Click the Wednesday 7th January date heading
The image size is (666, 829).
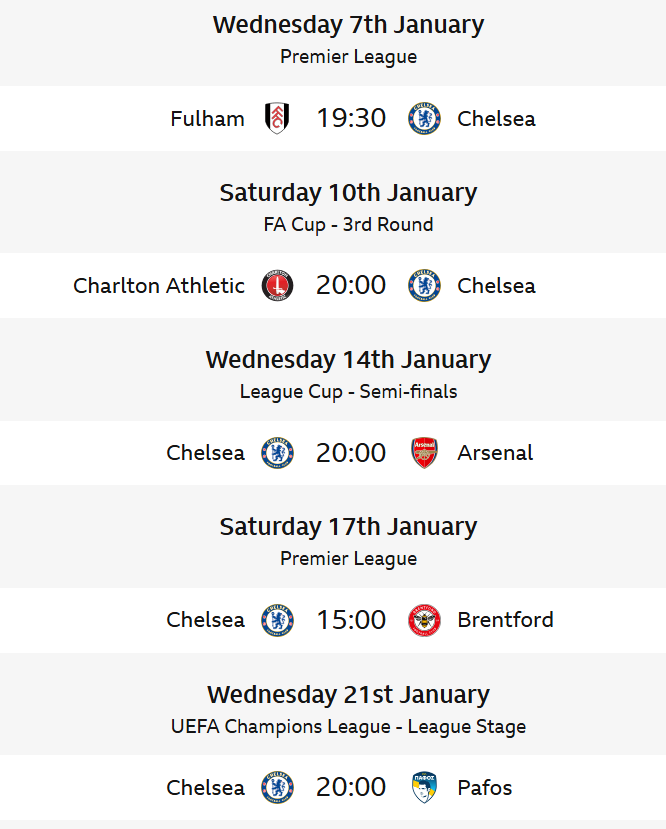click(348, 25)
